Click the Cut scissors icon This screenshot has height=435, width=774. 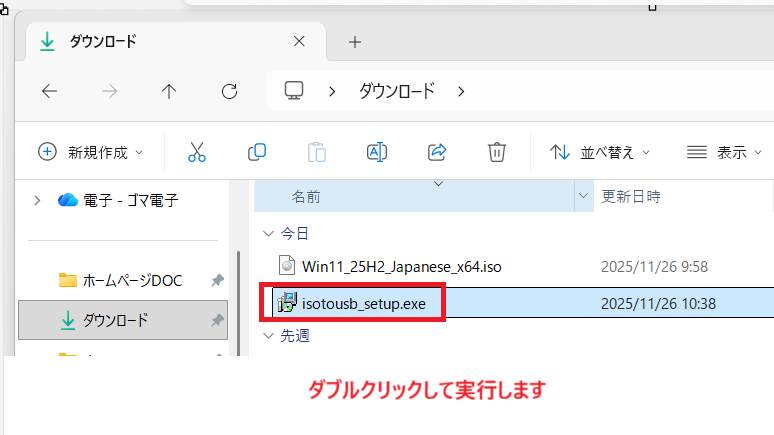(x=196, y=152)
